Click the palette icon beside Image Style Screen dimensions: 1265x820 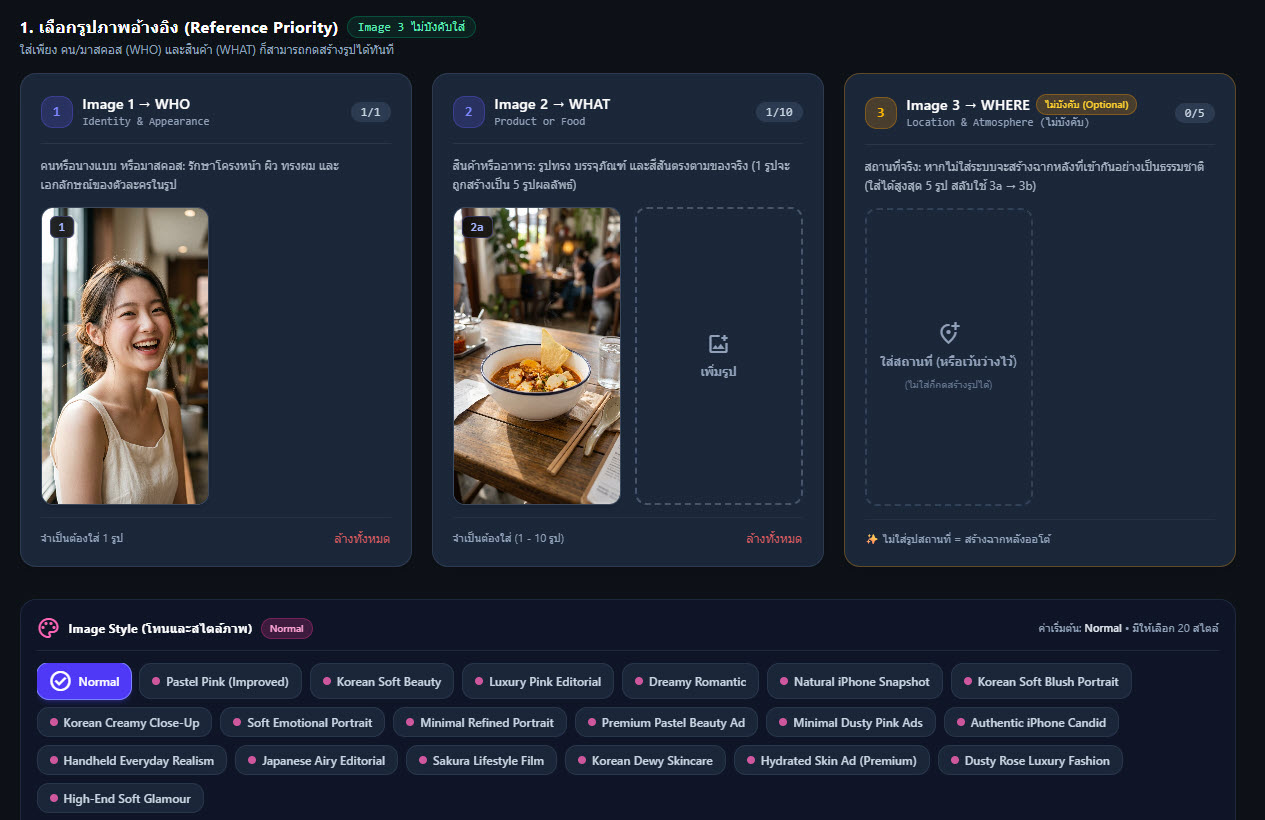tap(48, 628)
